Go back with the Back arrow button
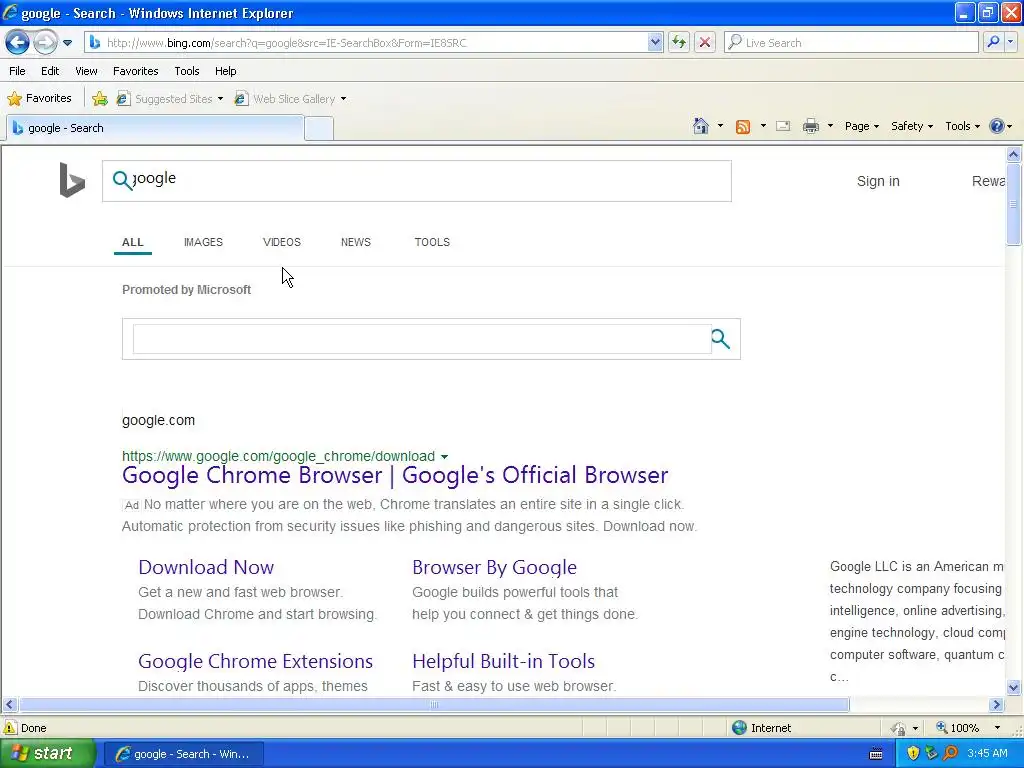This screenshot has height=768, width=1024. [x=17, y=43]
